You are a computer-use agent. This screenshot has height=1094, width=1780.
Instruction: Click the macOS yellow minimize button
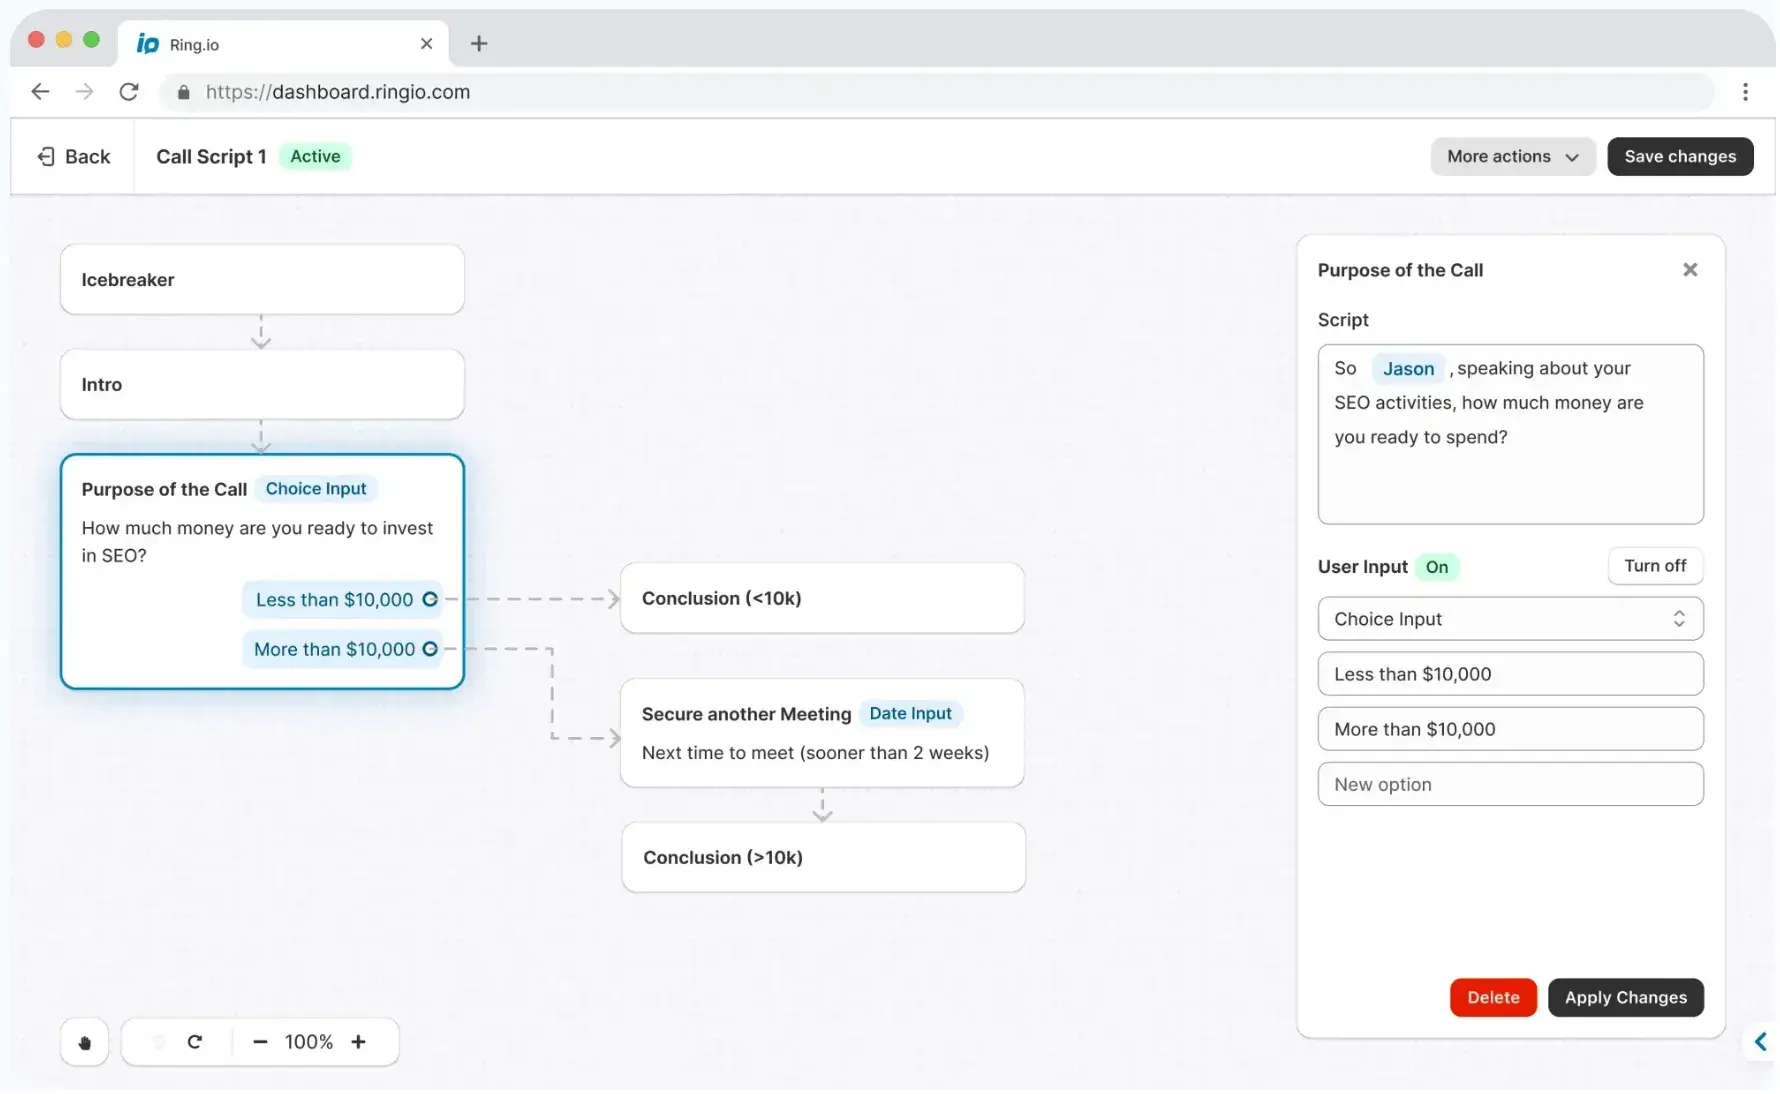(x=64, y=40)
